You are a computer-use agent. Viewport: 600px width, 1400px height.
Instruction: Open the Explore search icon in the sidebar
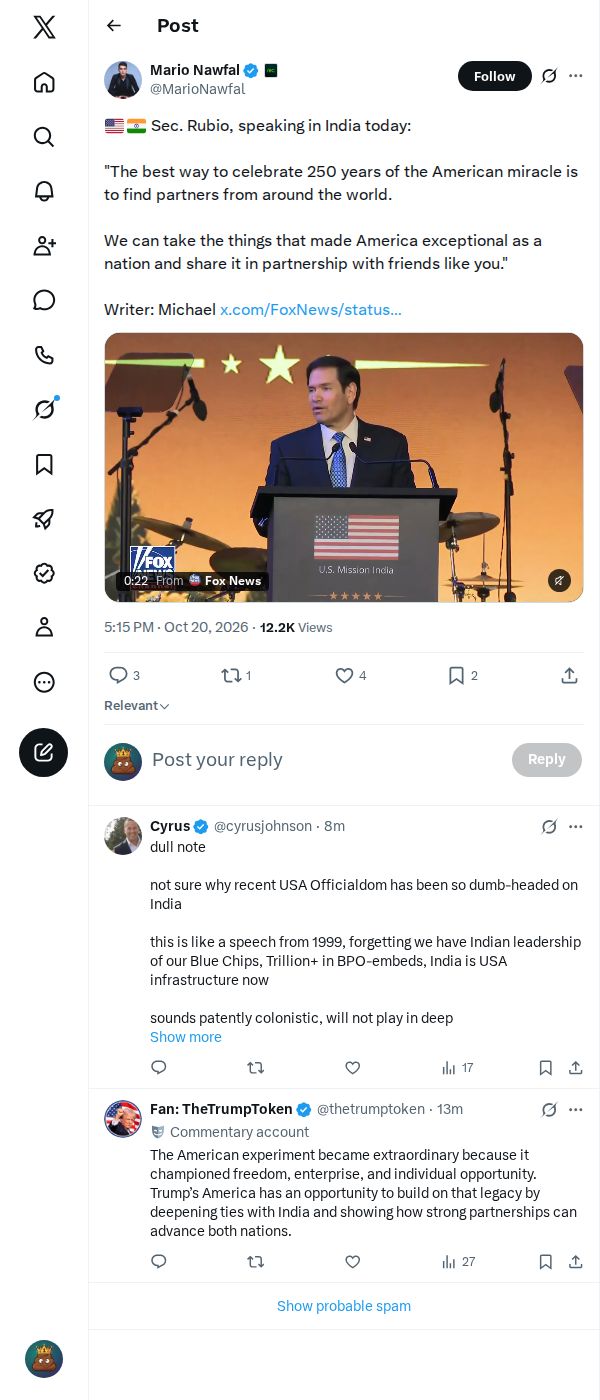(44, 137)
